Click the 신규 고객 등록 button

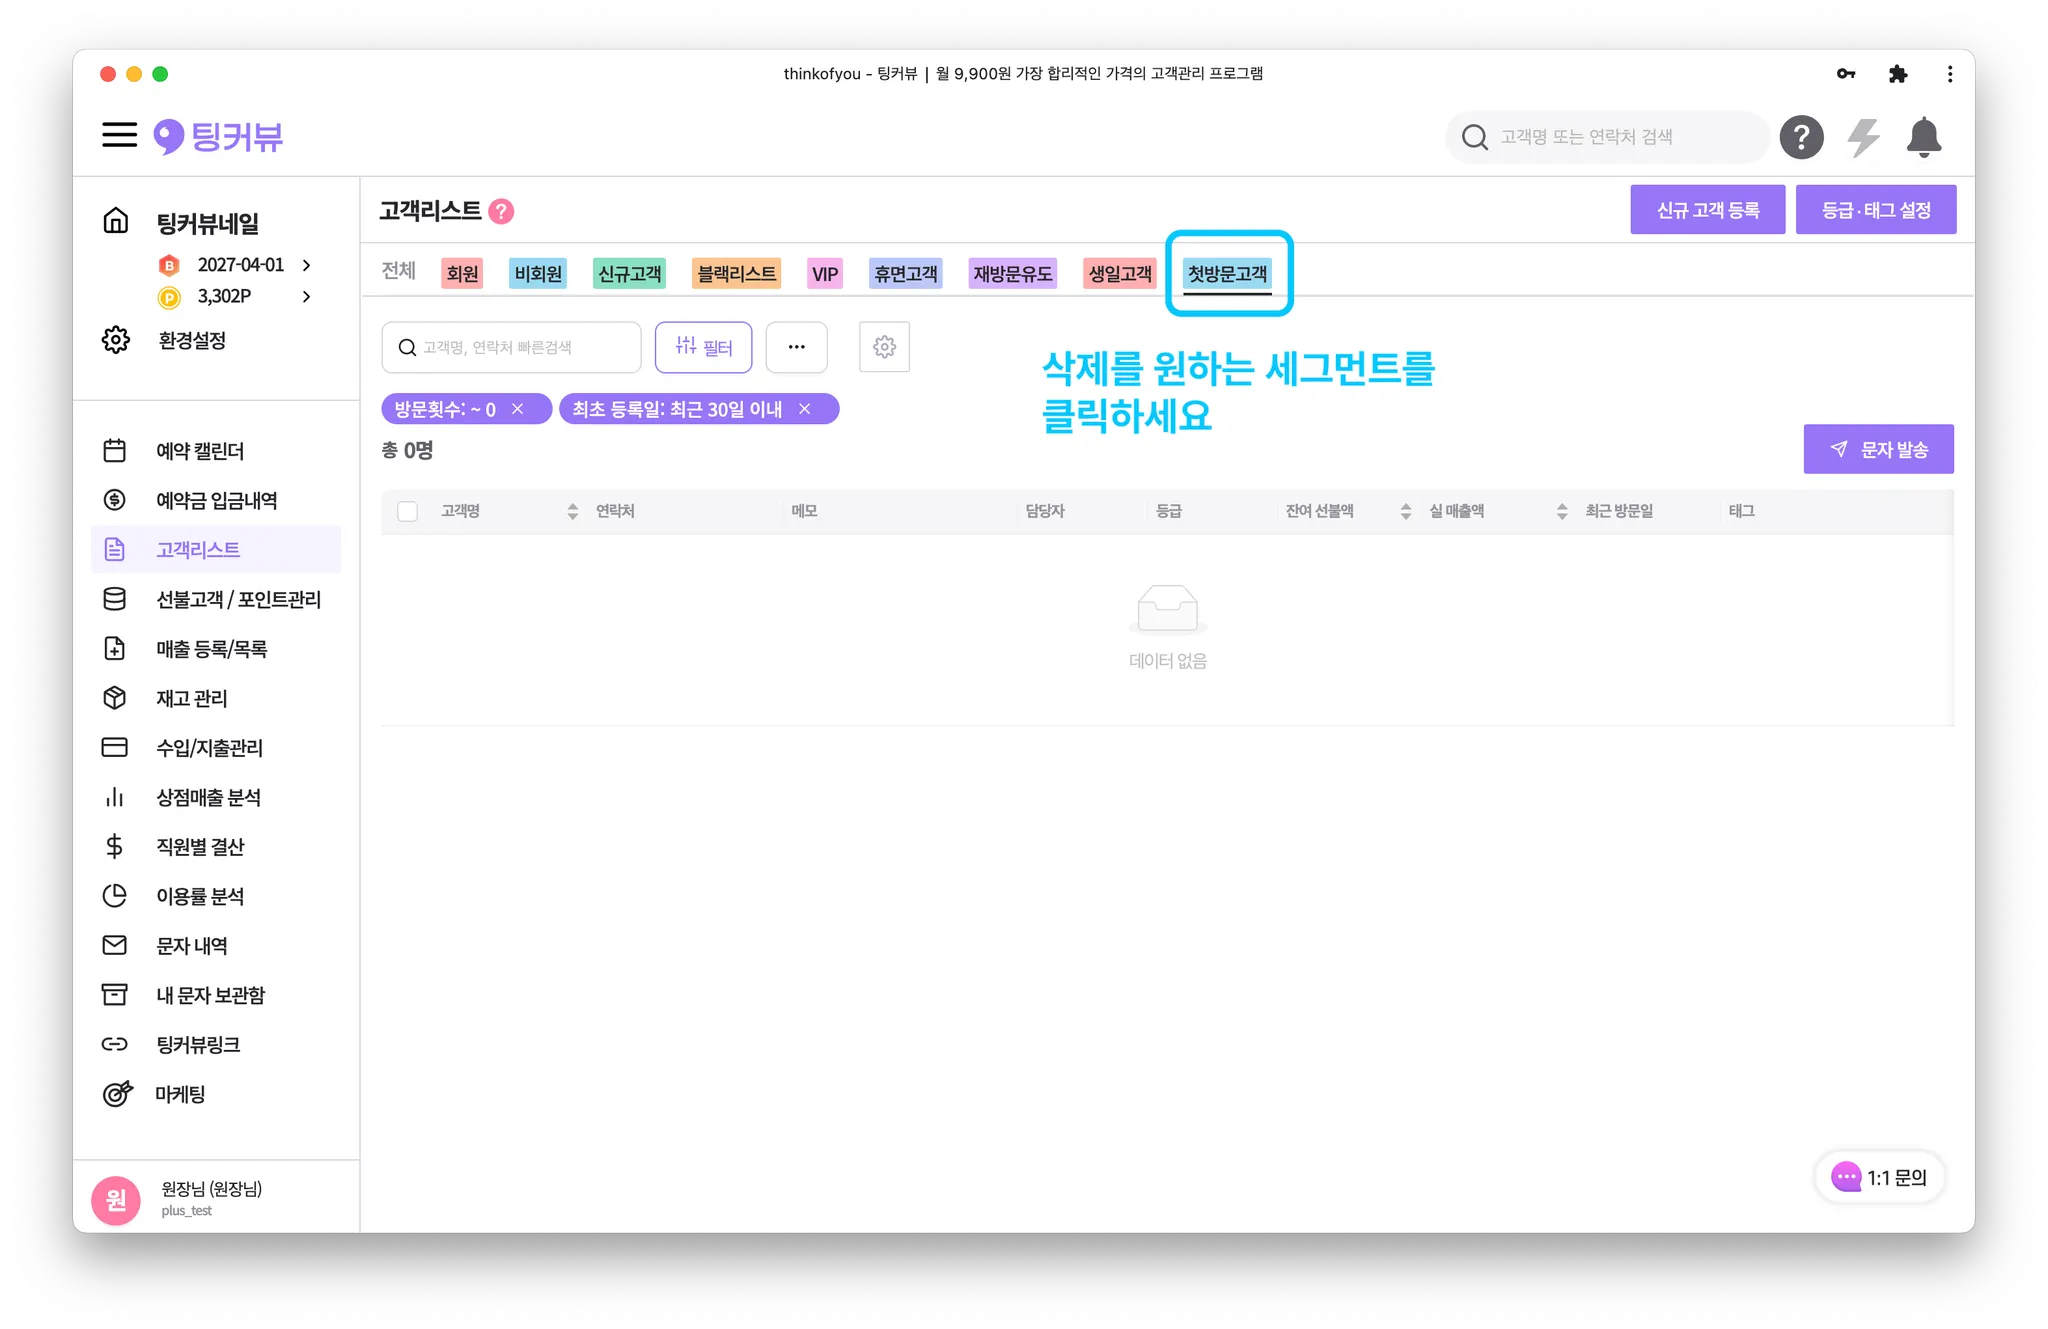coord(1707,210)
